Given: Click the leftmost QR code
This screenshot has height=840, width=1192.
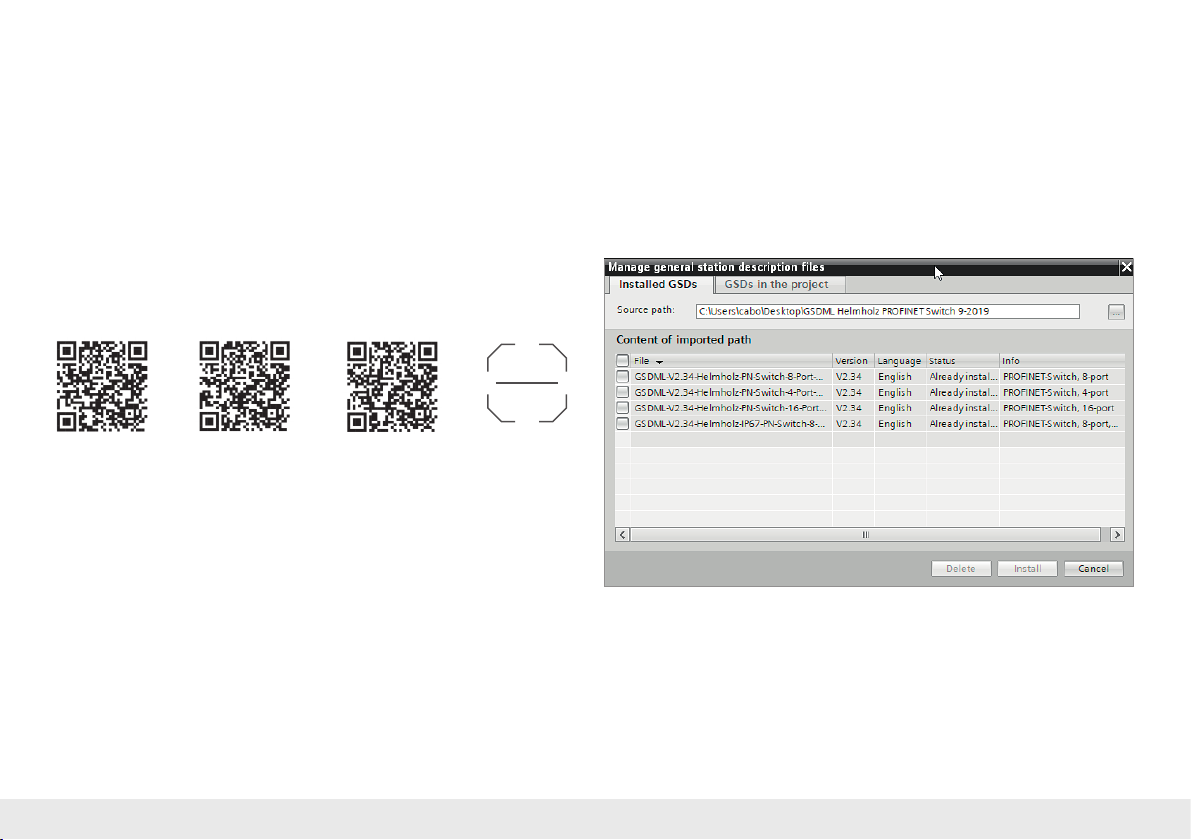Looking at the screenshot, I should pyautogui.click(x=101, y=387).
